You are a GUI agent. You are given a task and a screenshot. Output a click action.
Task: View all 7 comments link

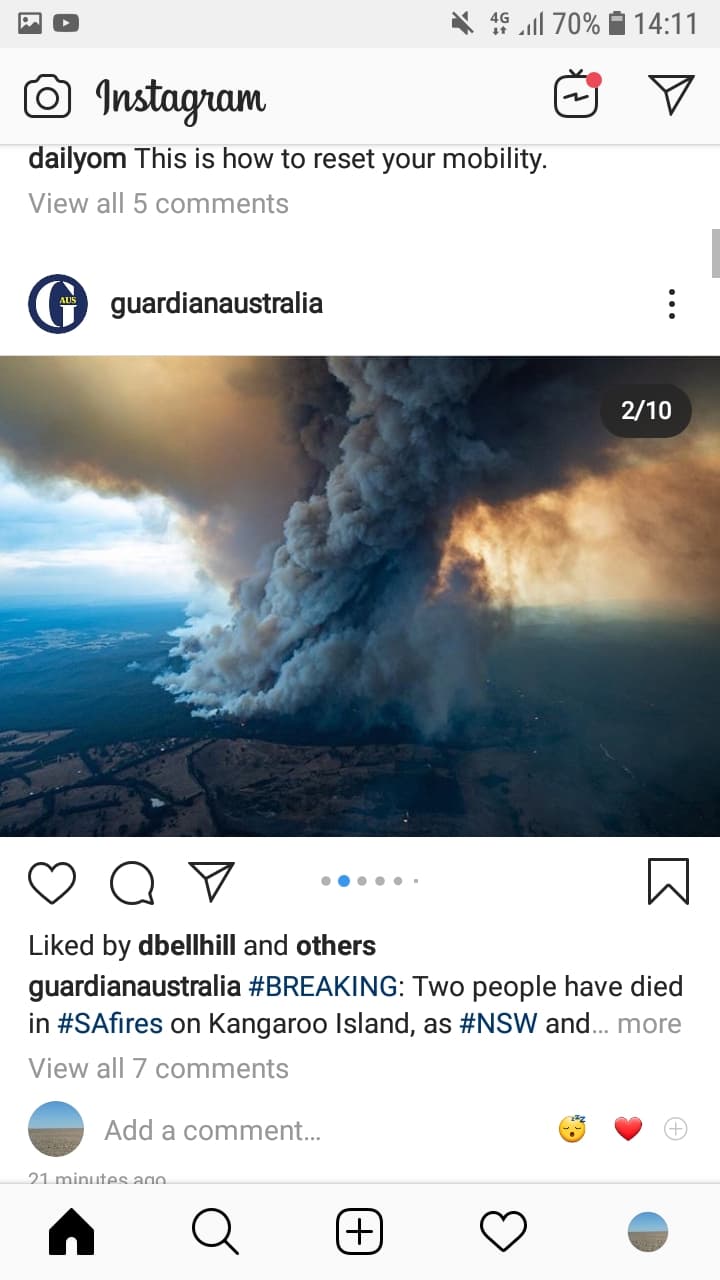click(x=158, y=1068)
